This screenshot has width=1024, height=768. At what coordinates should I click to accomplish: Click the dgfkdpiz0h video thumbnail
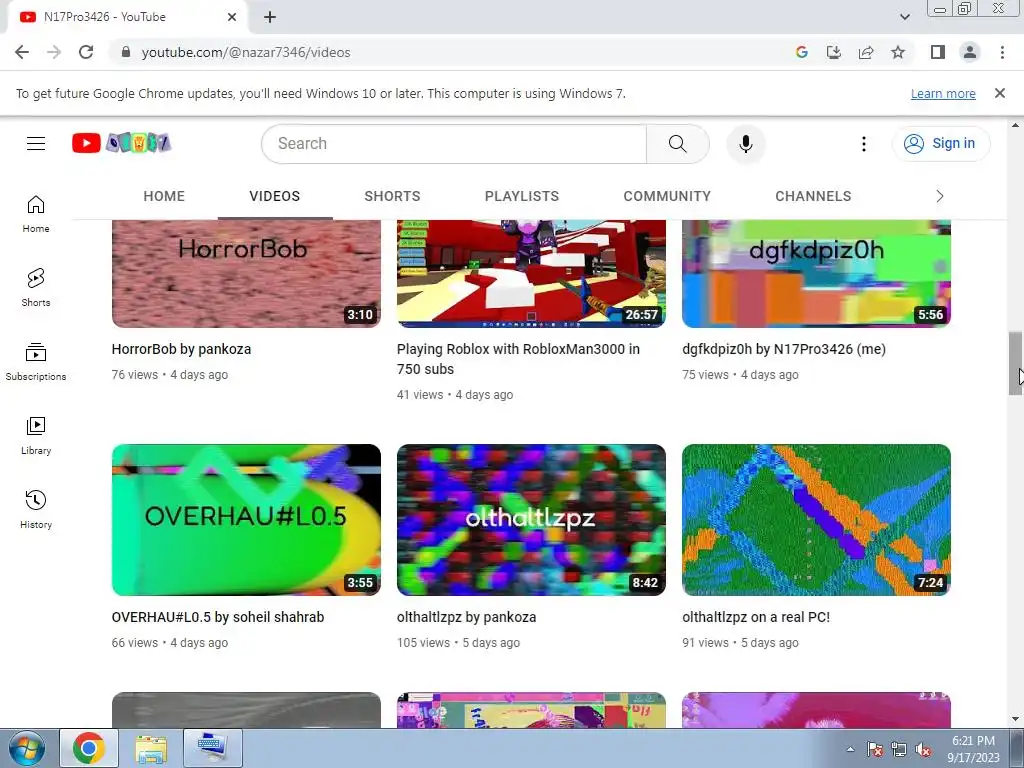click(x=816, y=273)
